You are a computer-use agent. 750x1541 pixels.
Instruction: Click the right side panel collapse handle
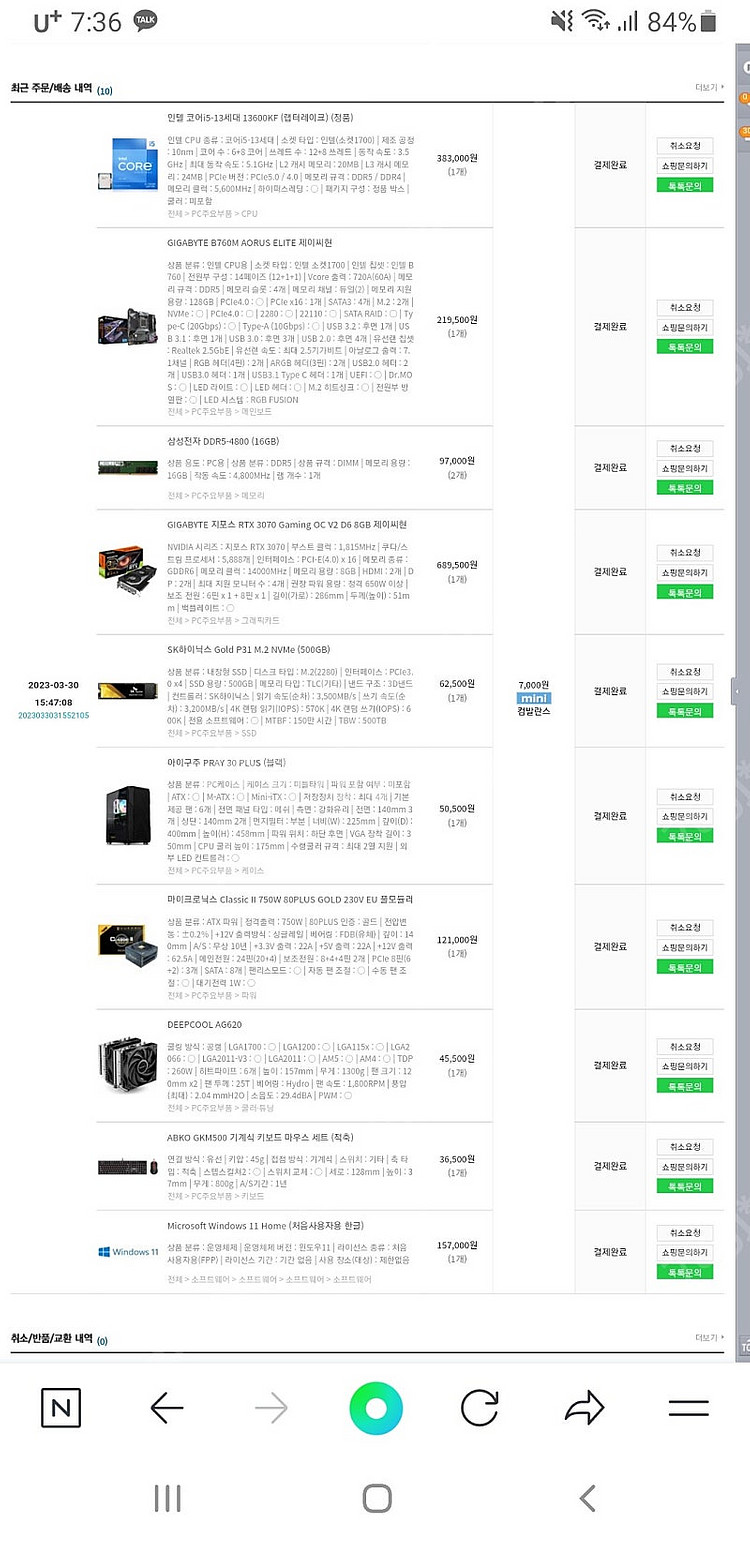(x=736, y=691)
